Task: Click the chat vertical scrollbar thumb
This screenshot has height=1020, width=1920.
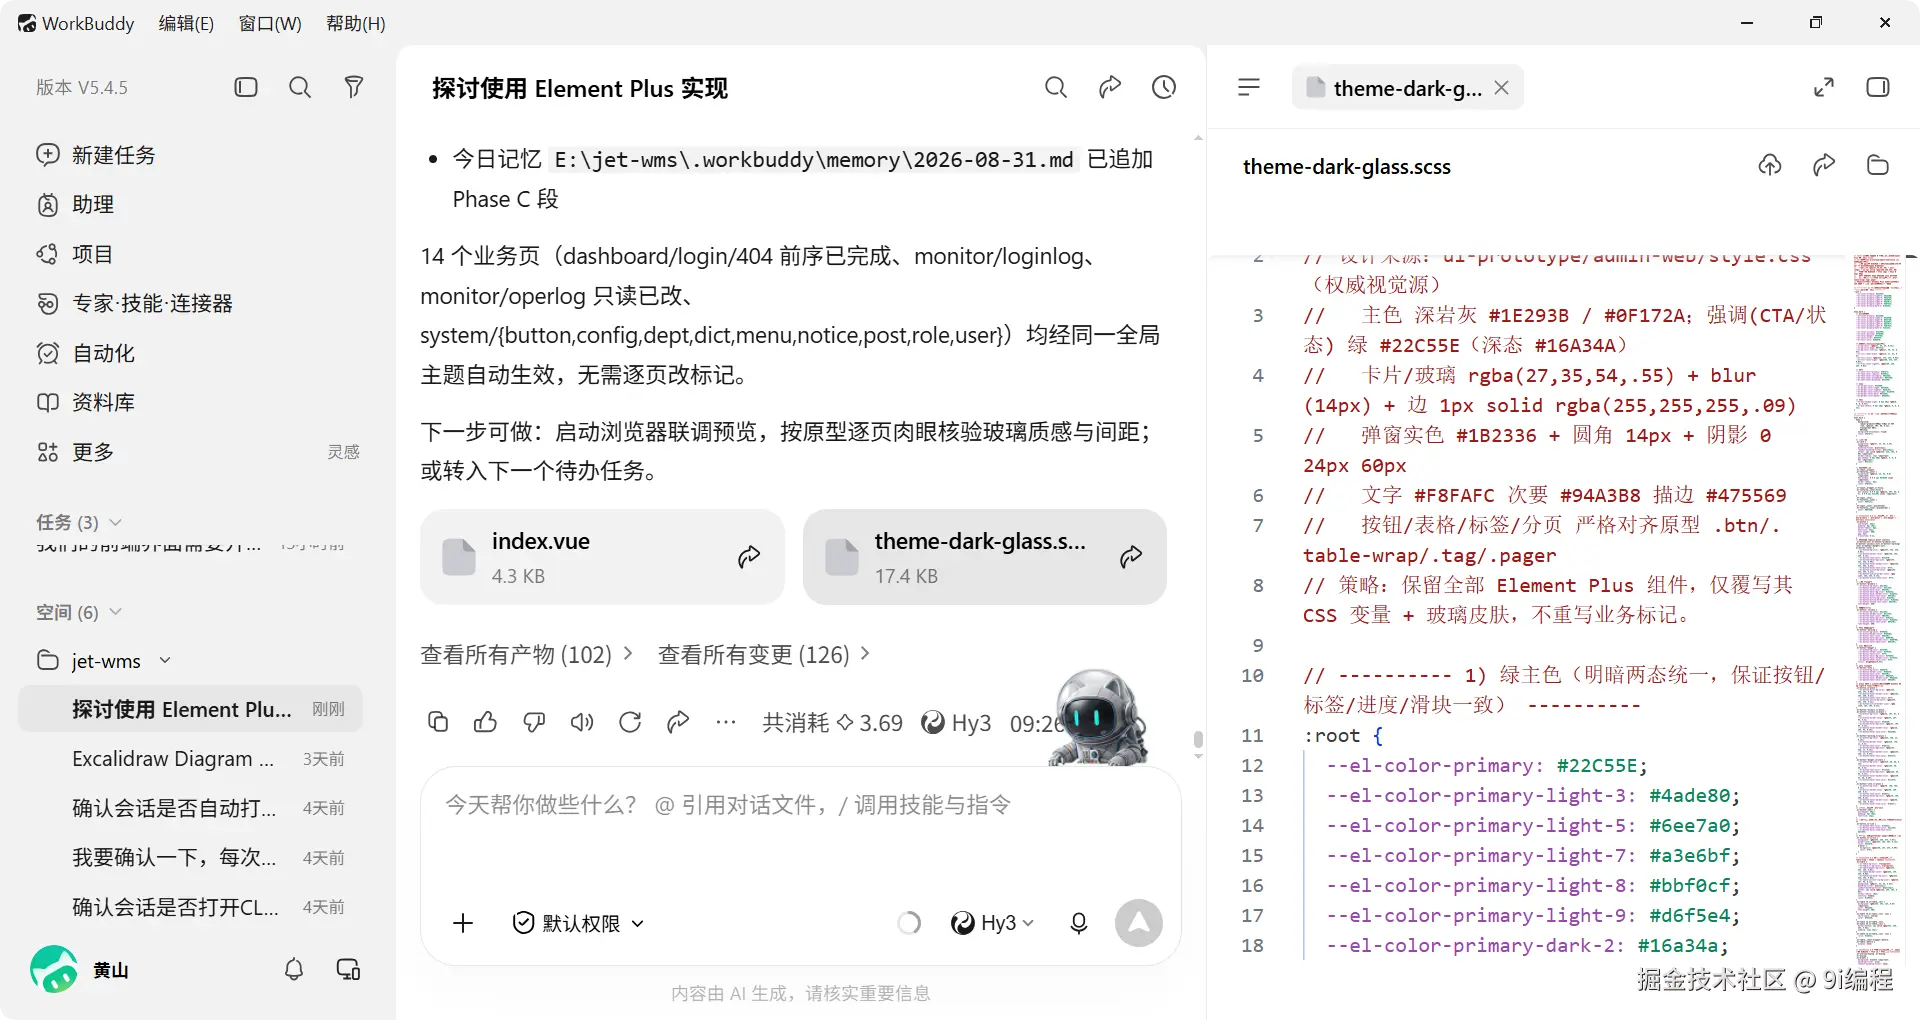Action: pos(1198,741)
